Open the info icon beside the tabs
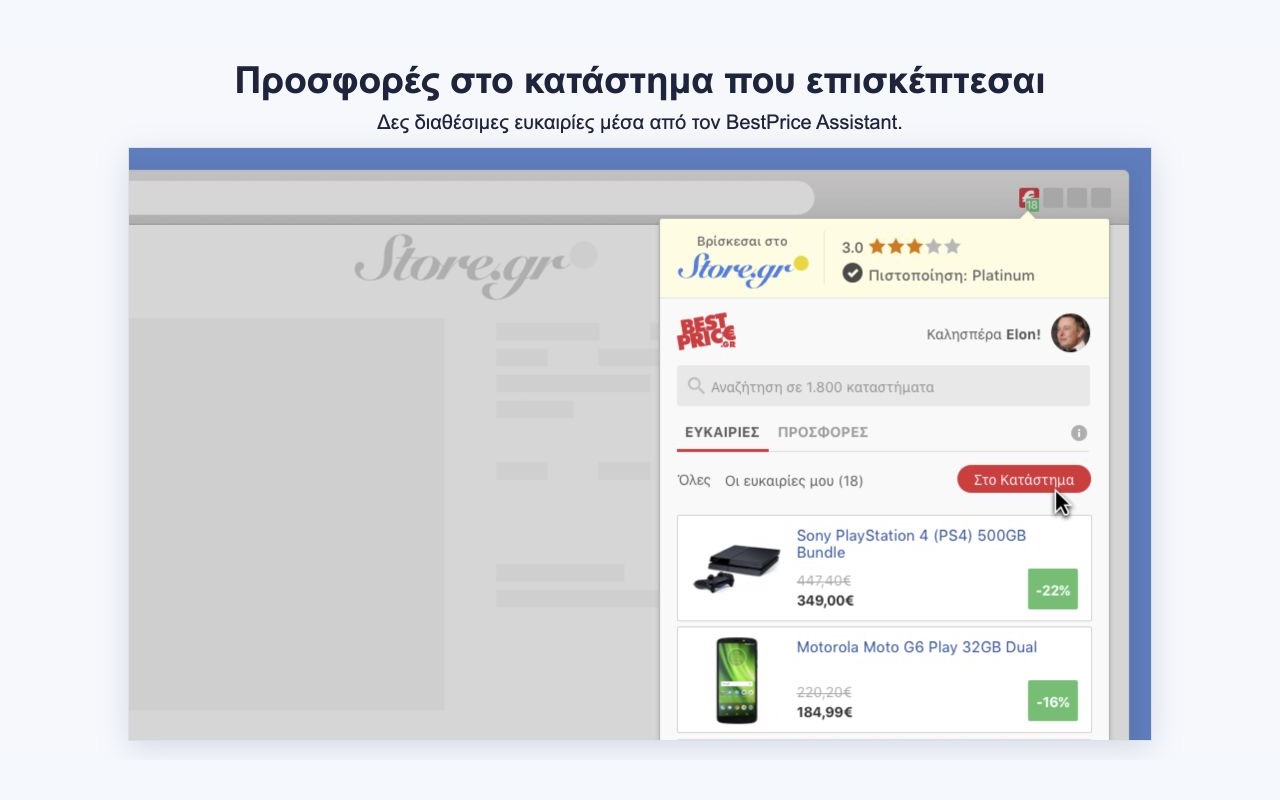1280x800 pixels. tap(1079, 433)
